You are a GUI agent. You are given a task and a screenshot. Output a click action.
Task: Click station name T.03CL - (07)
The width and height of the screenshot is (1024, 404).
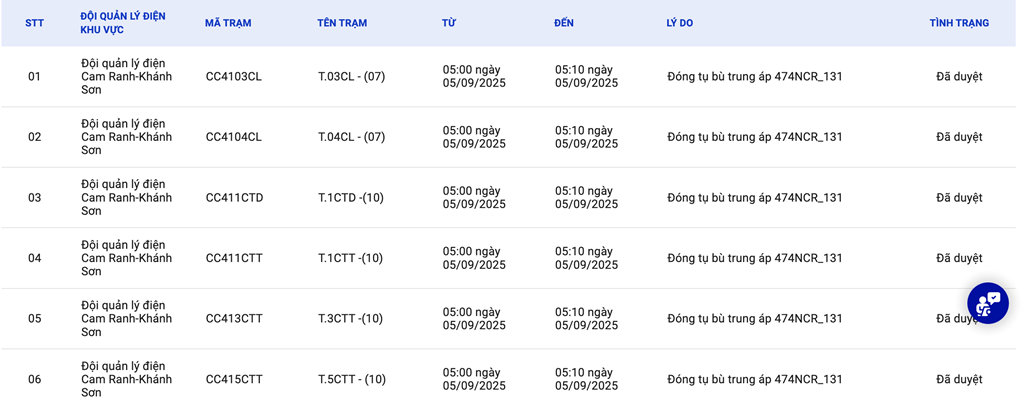tap(351, 76)
